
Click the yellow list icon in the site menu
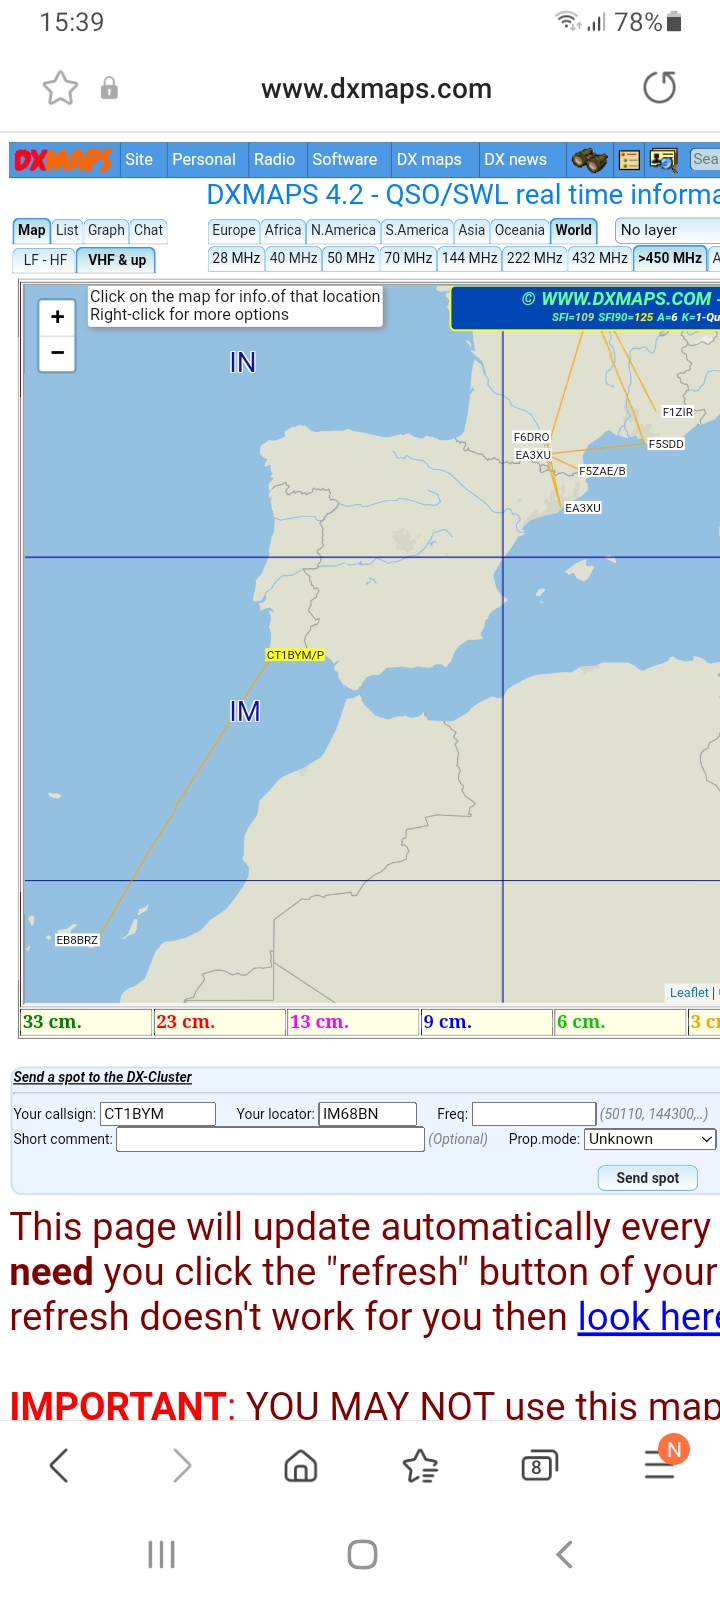[x=629, y=160]
